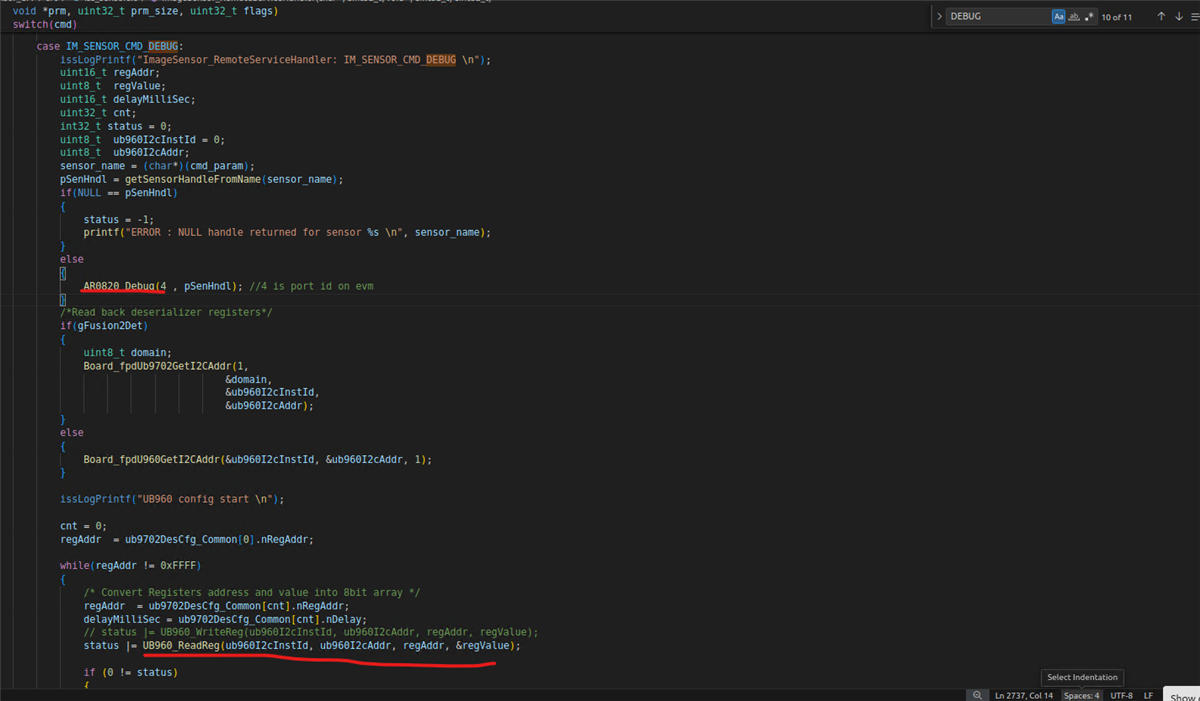Click 'sensor_name = (char*)(cmd_param);' line
The image size is (1200, 701).
coord(158,166)
